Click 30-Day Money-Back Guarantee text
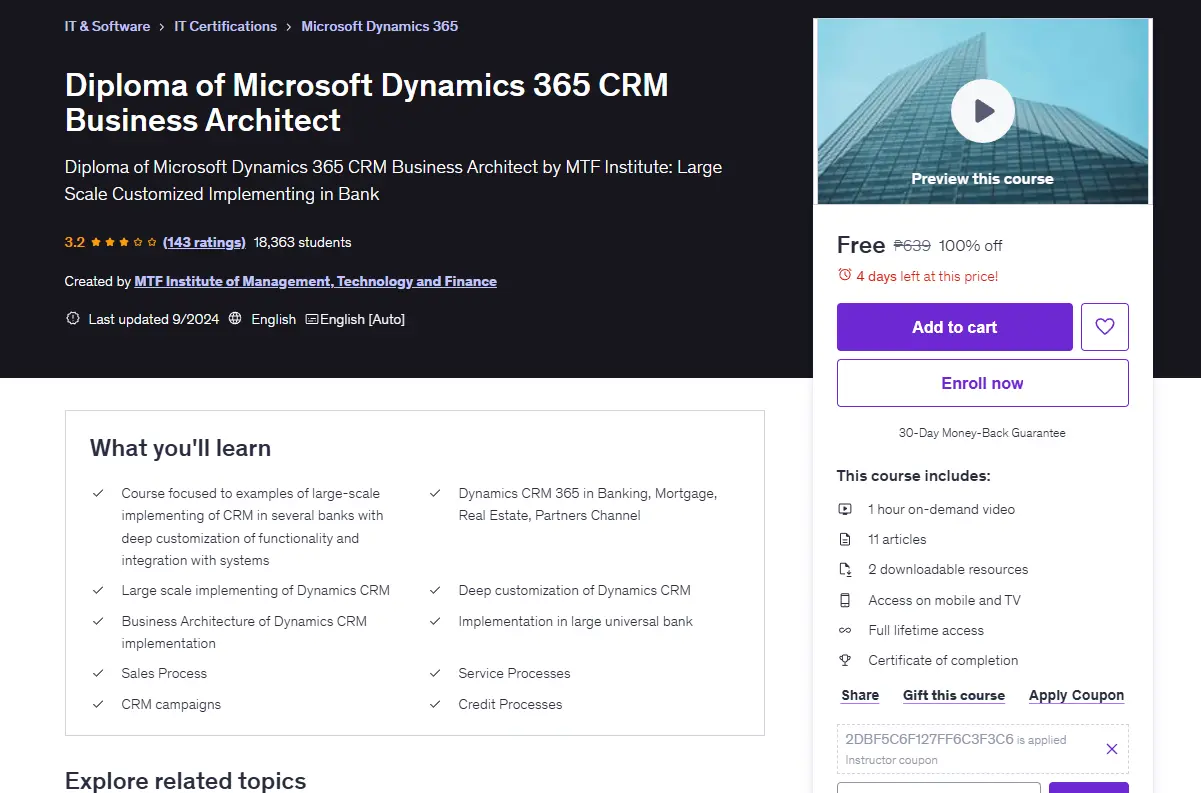This screenshot has width=1201, height=793. [x=983, y=433]
